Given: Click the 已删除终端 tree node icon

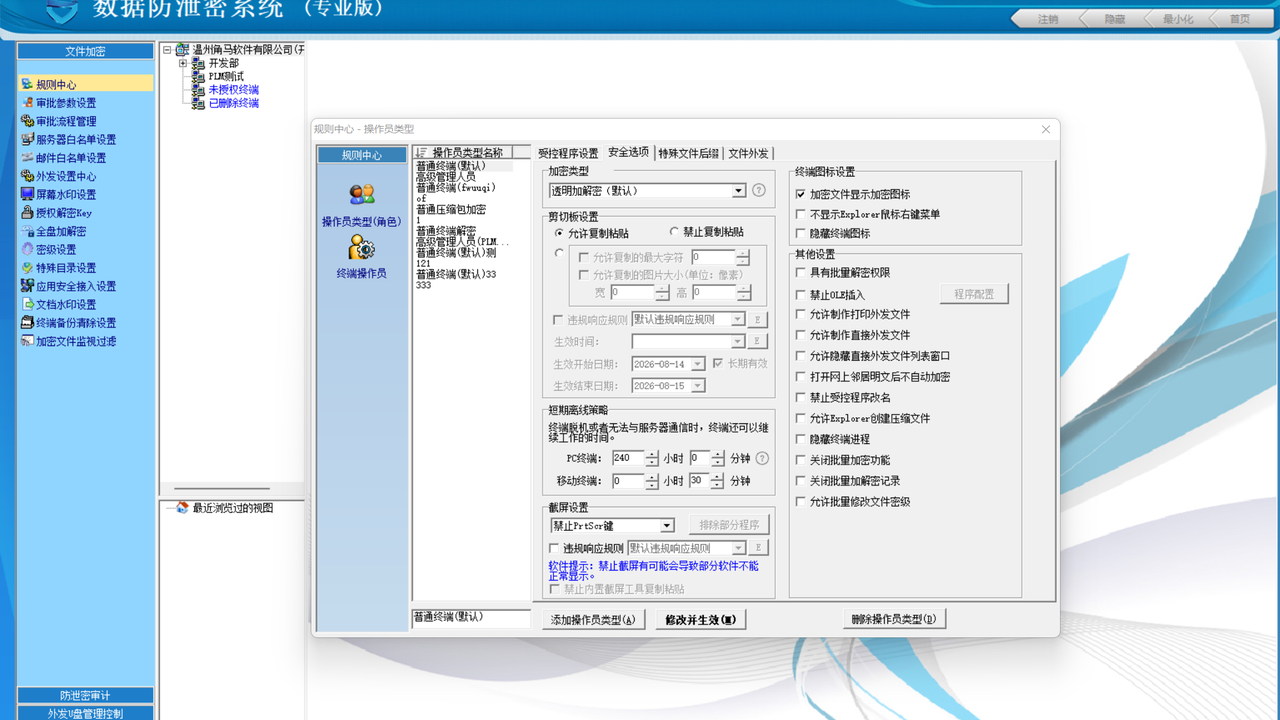Looking at the screenshot, I should point(200,103).
